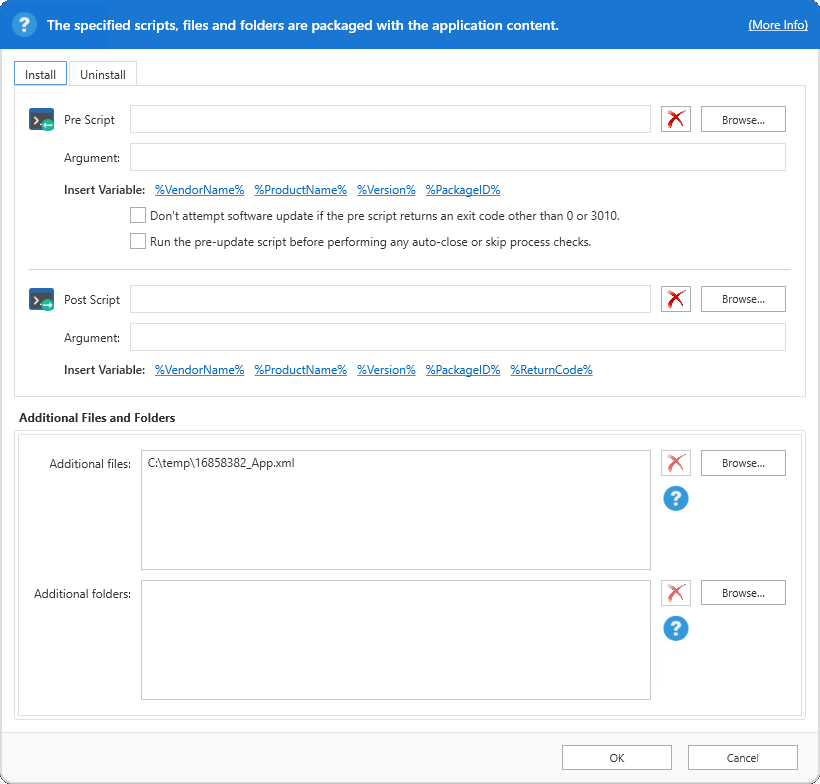820x784 pixels.
Task: Browse for a Post Script file
Action: (743, 298)
